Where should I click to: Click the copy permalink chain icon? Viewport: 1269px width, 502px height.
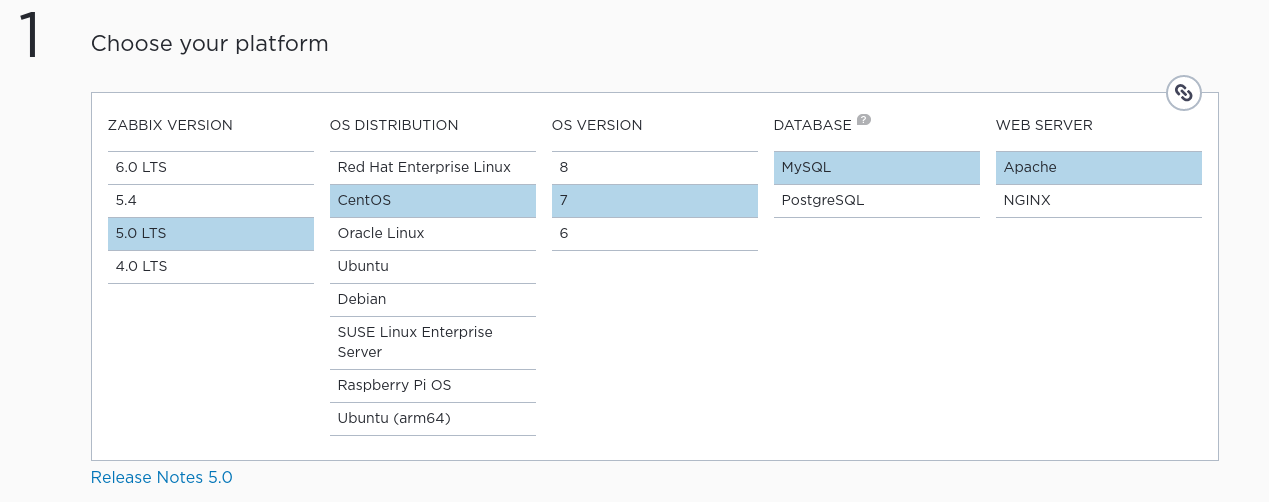(1184, 93)
